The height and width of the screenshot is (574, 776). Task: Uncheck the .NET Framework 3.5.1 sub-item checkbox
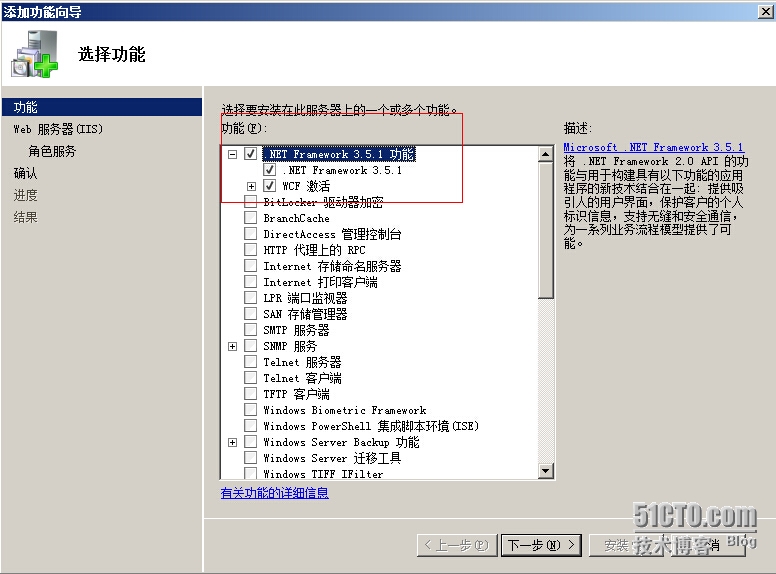click(x=269, y=170)
